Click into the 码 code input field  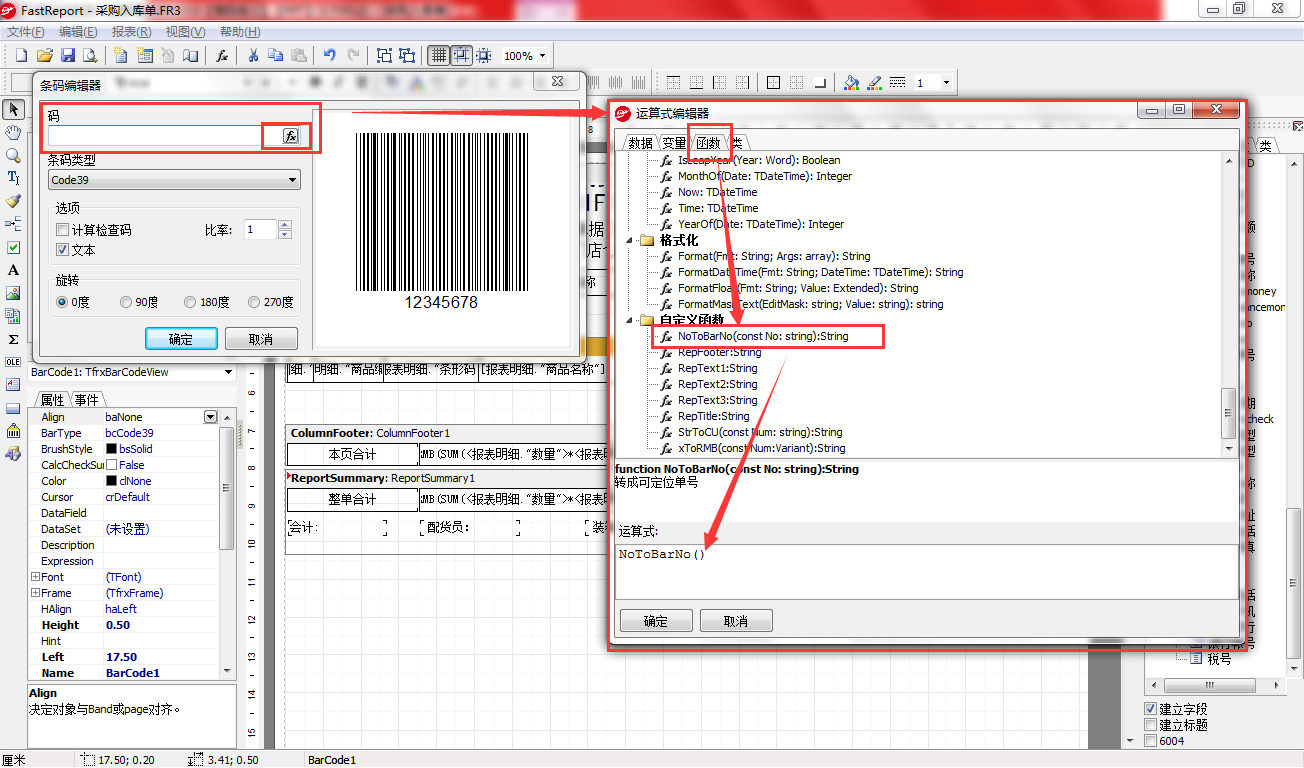click(164, 136)
